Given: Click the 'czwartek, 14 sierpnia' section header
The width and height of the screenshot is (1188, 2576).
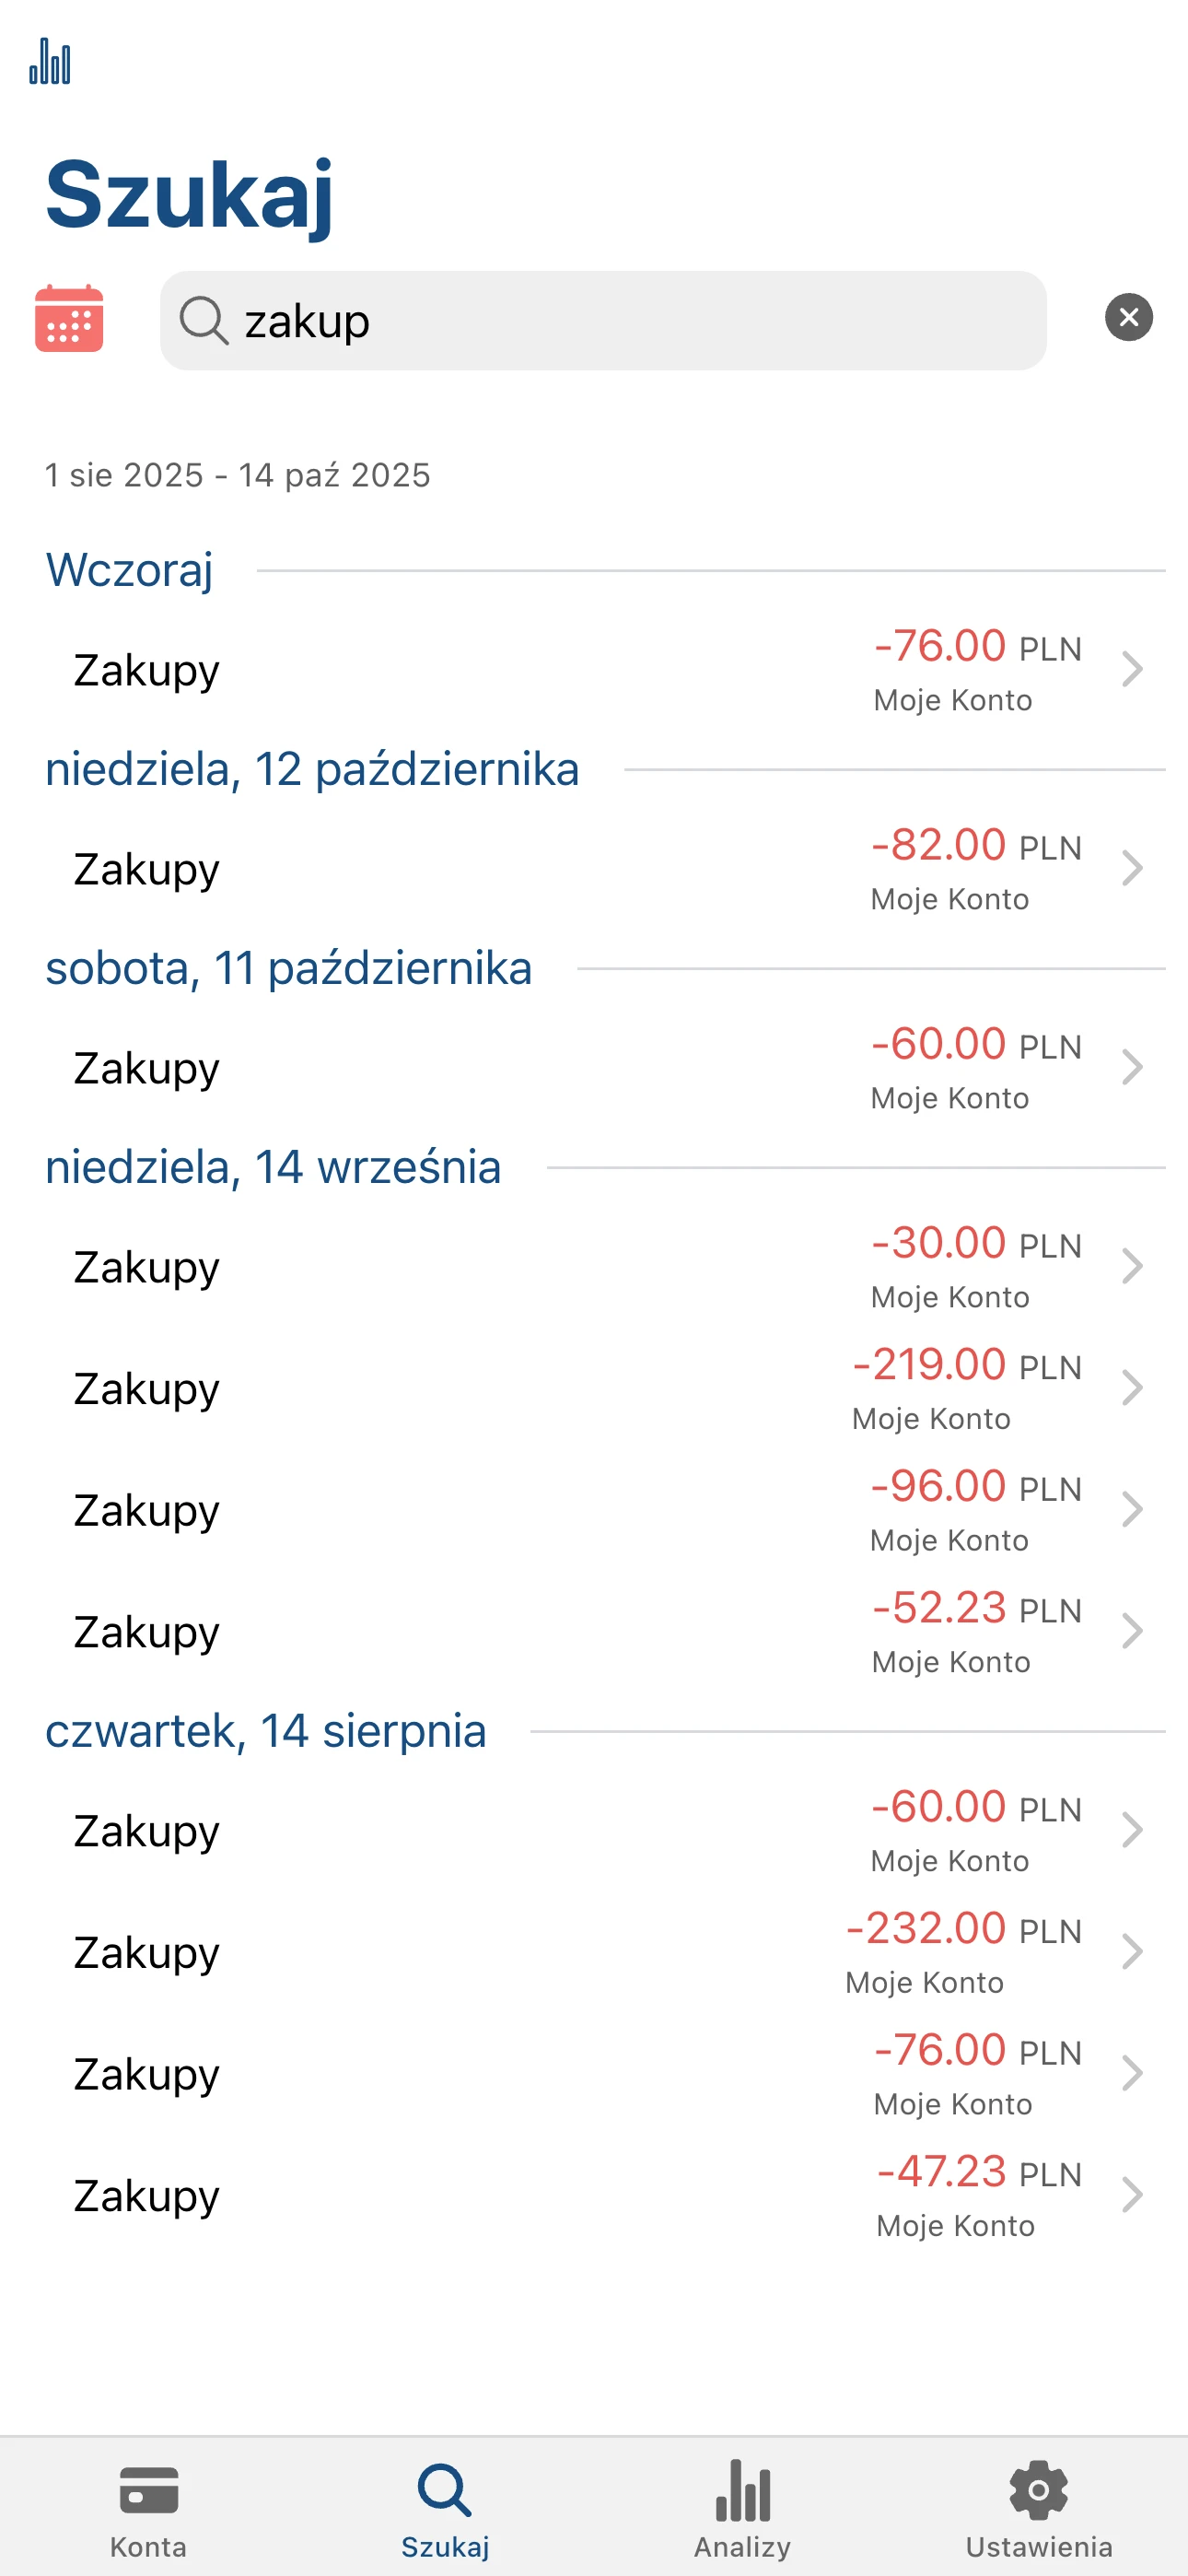Looking at the screenshot, I should coord(266,1731).
